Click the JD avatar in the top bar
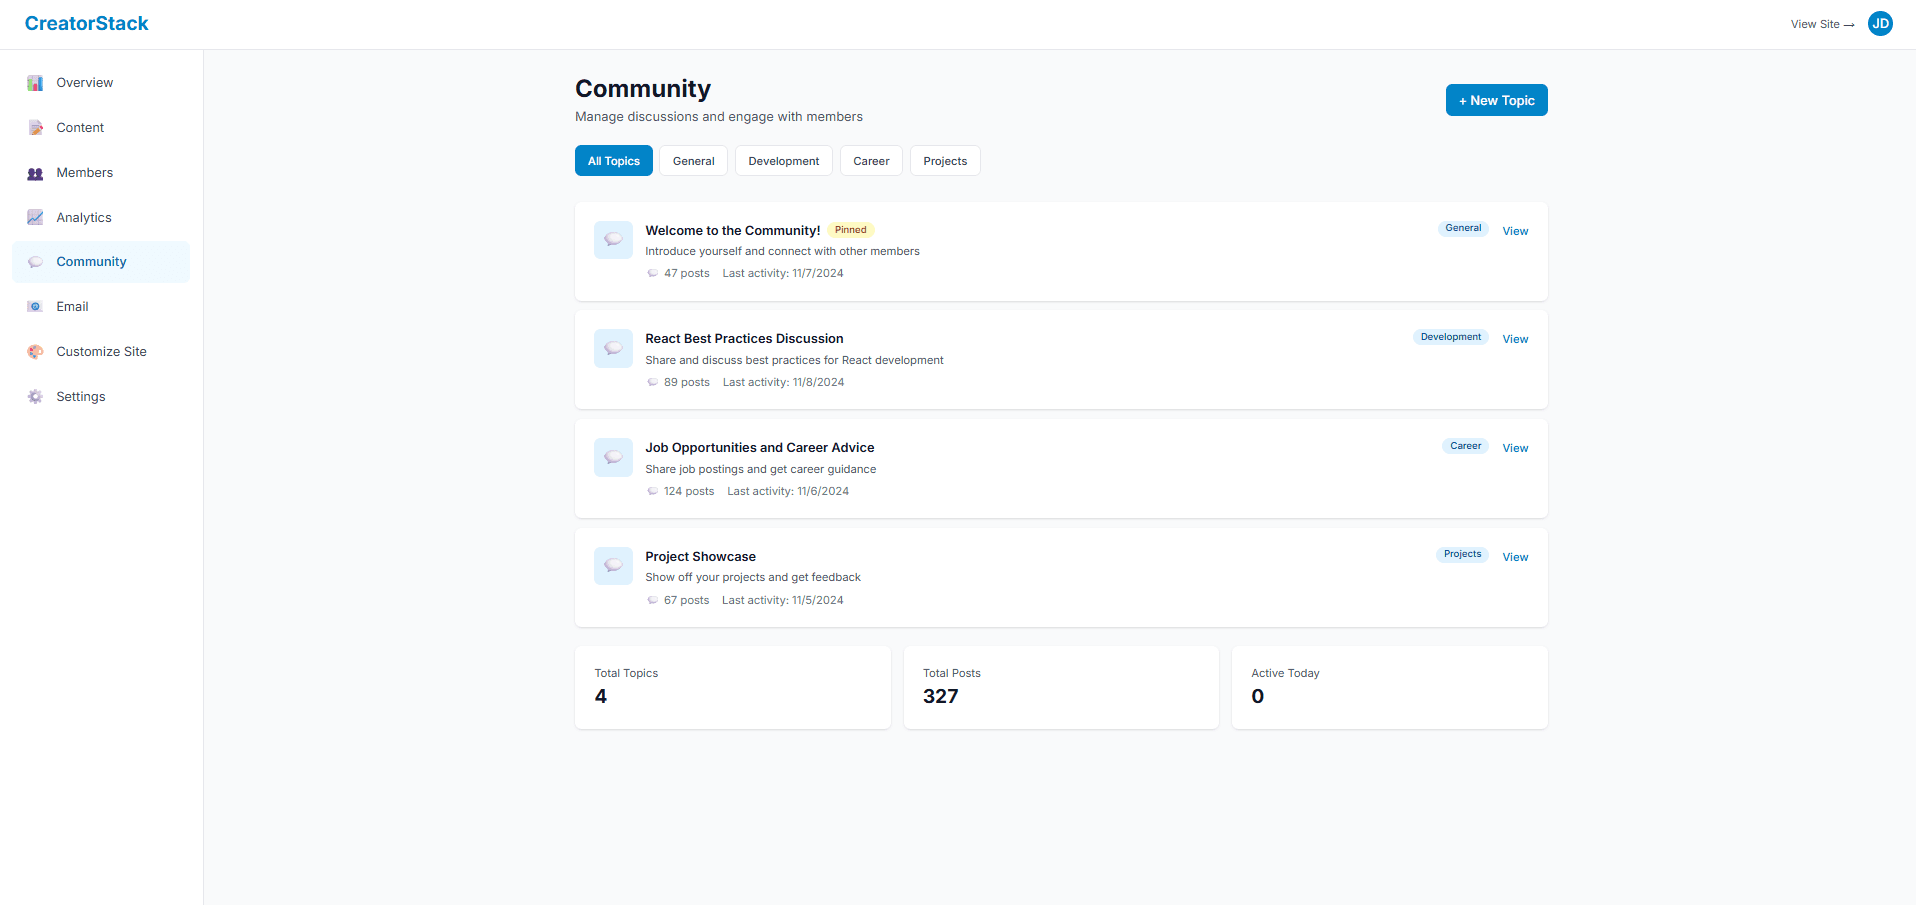1916x905 pixels. [x=1880, y=23]
